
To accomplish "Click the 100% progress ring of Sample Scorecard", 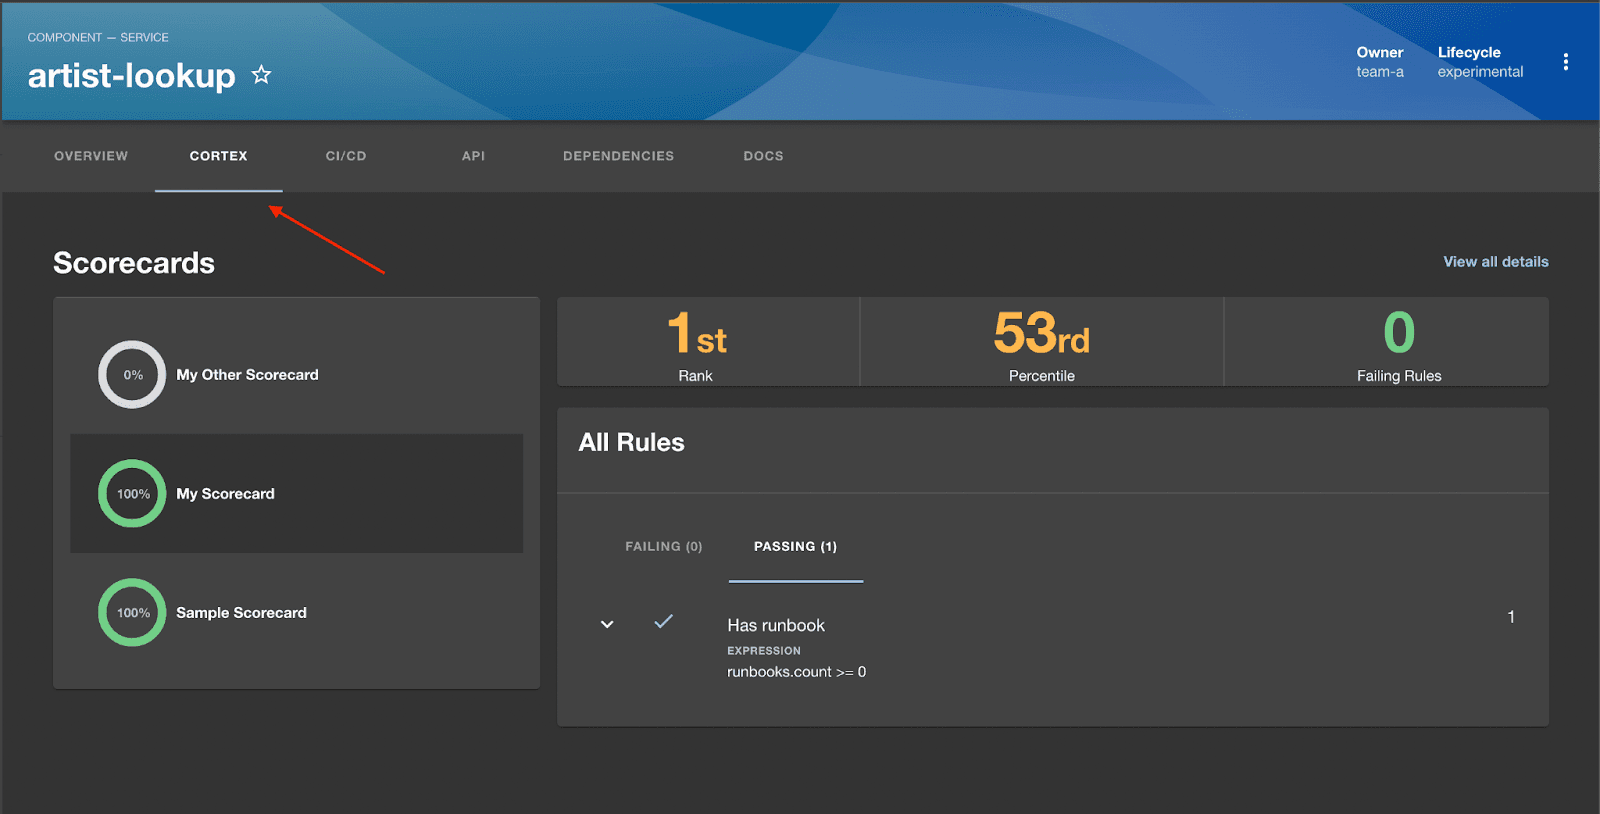I will [132, 613].
